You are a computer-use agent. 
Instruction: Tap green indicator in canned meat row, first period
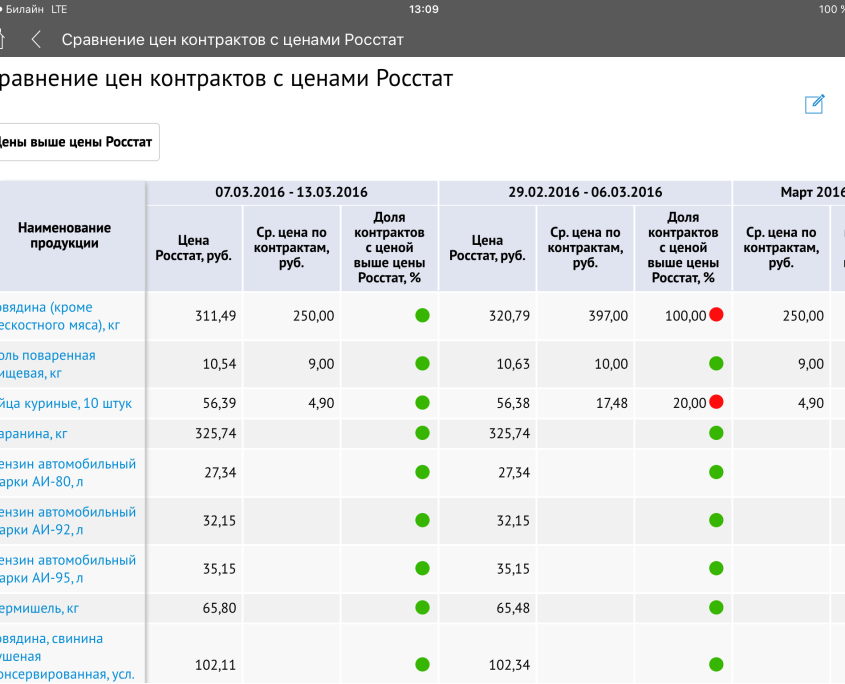click(422, 664)
